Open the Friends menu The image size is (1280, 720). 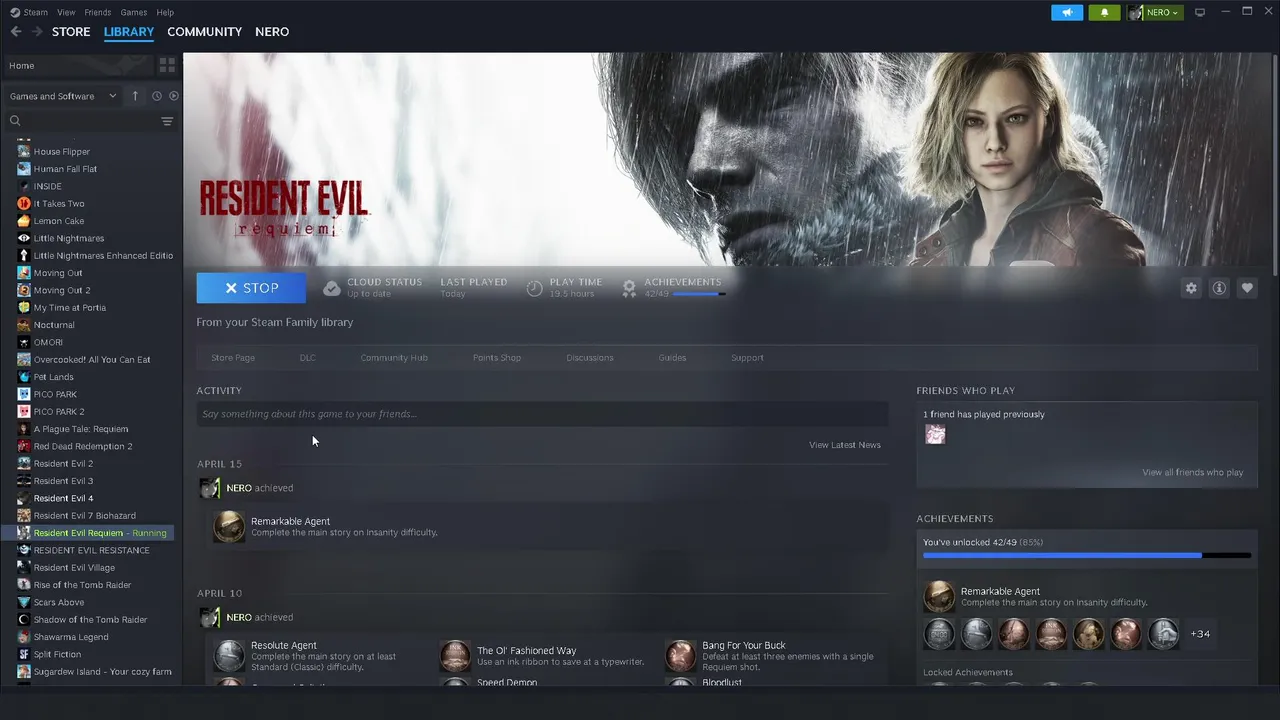tap(98, 12)
